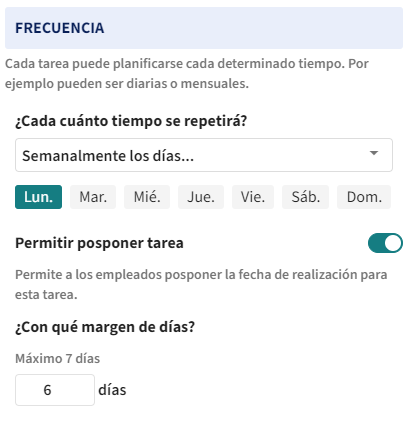Click the '¿Con qué margen de días?' label

click(105, 327)
